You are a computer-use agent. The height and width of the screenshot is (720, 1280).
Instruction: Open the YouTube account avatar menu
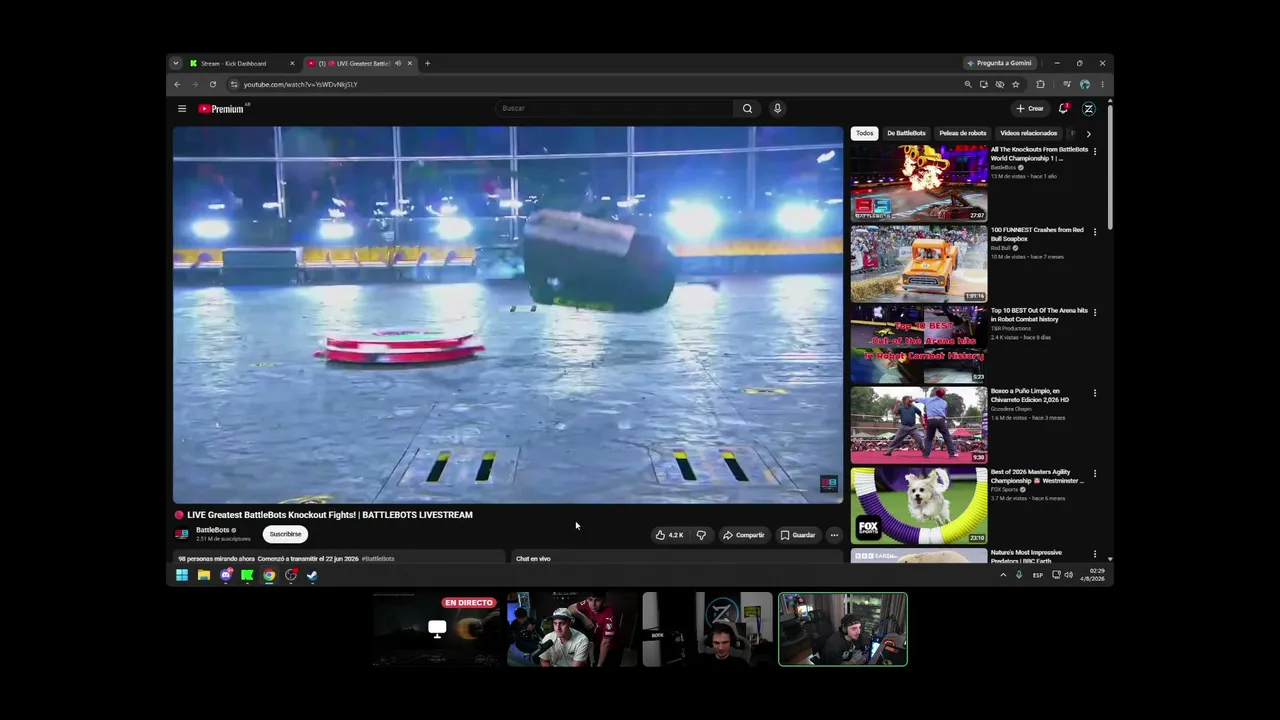pyautogui.click(x=1089, y=108)
